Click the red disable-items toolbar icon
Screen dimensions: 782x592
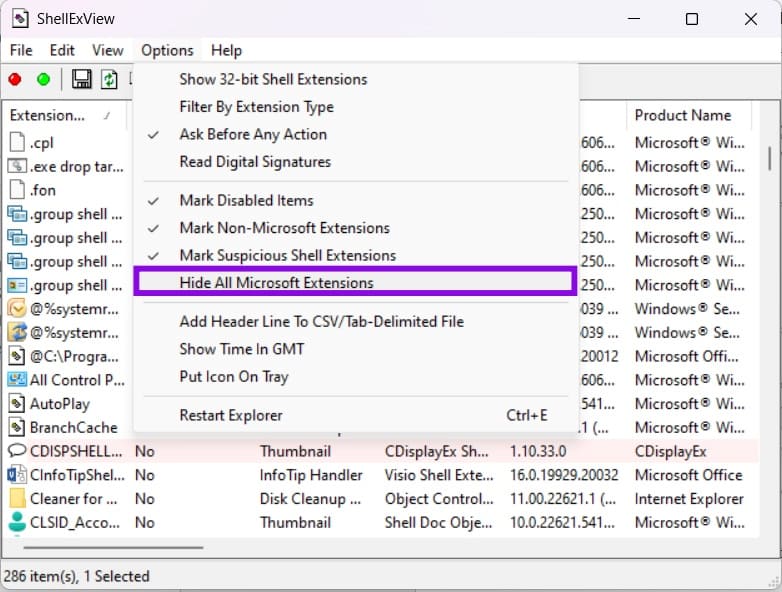click(15, 79)
